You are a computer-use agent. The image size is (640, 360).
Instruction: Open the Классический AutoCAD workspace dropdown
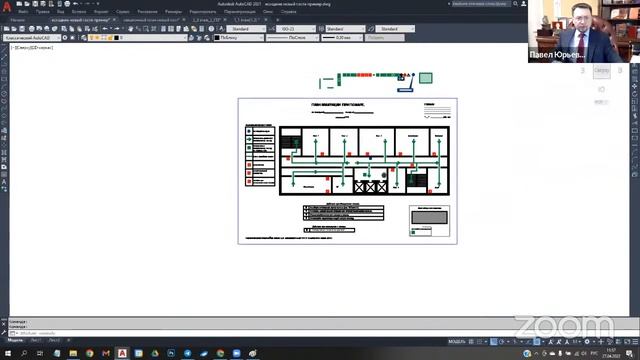point(32,38)
